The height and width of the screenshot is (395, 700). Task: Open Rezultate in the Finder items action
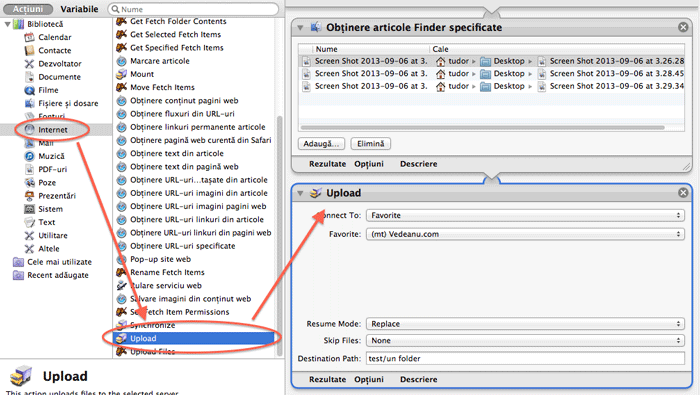pos(327,164)
